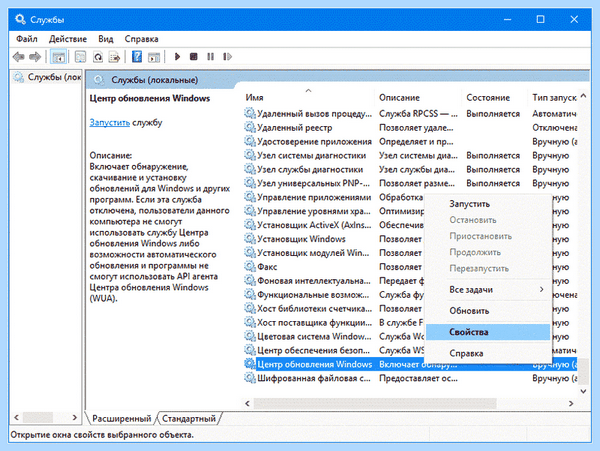The image size is (600, 451).
Task: Switch to the Расширенный tab
Action: click(x=121, y=418)
